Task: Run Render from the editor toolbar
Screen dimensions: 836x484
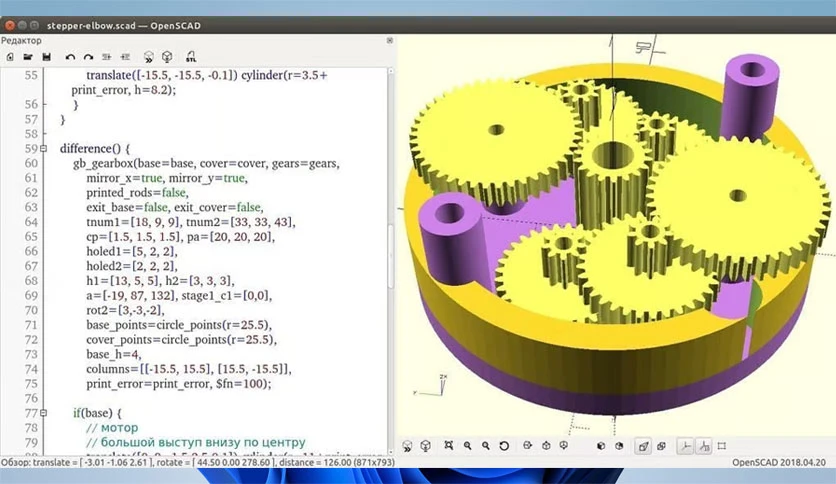Action: (x=167, y=57)
